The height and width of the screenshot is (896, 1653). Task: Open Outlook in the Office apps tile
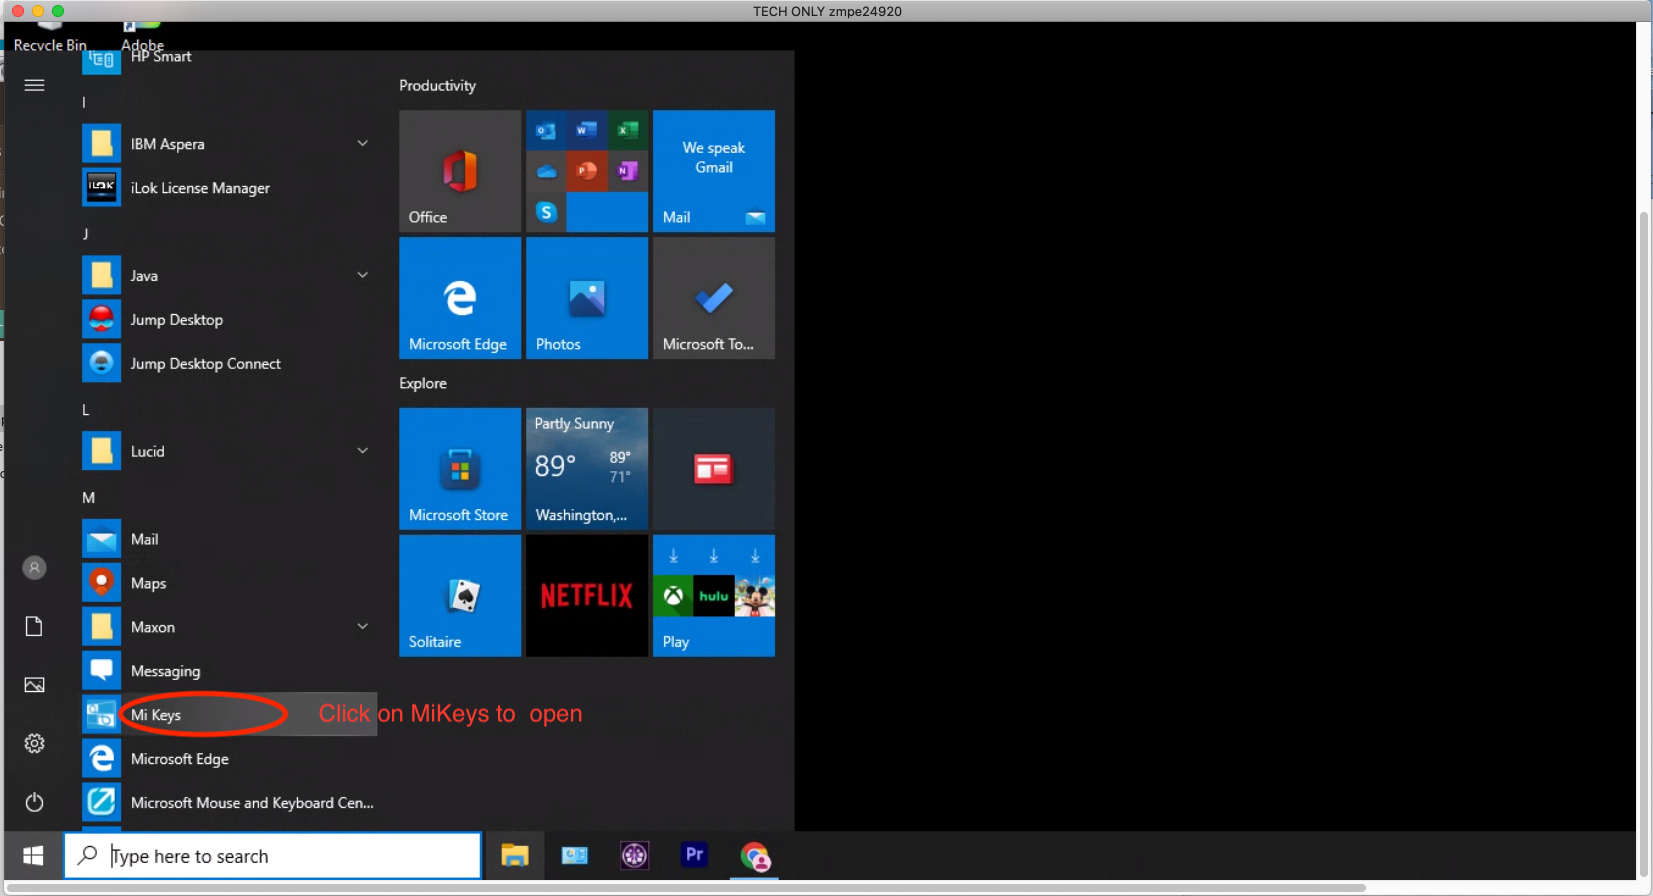pyautogui.click(x=546, y=130)
